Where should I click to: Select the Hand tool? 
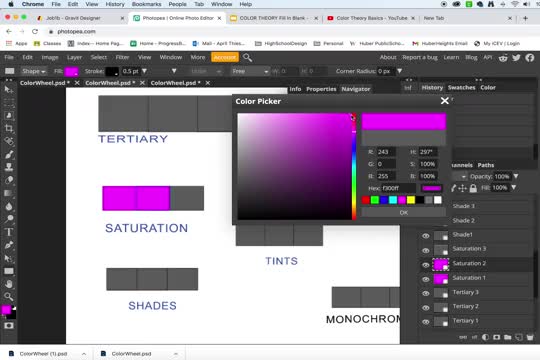point(9,284)
